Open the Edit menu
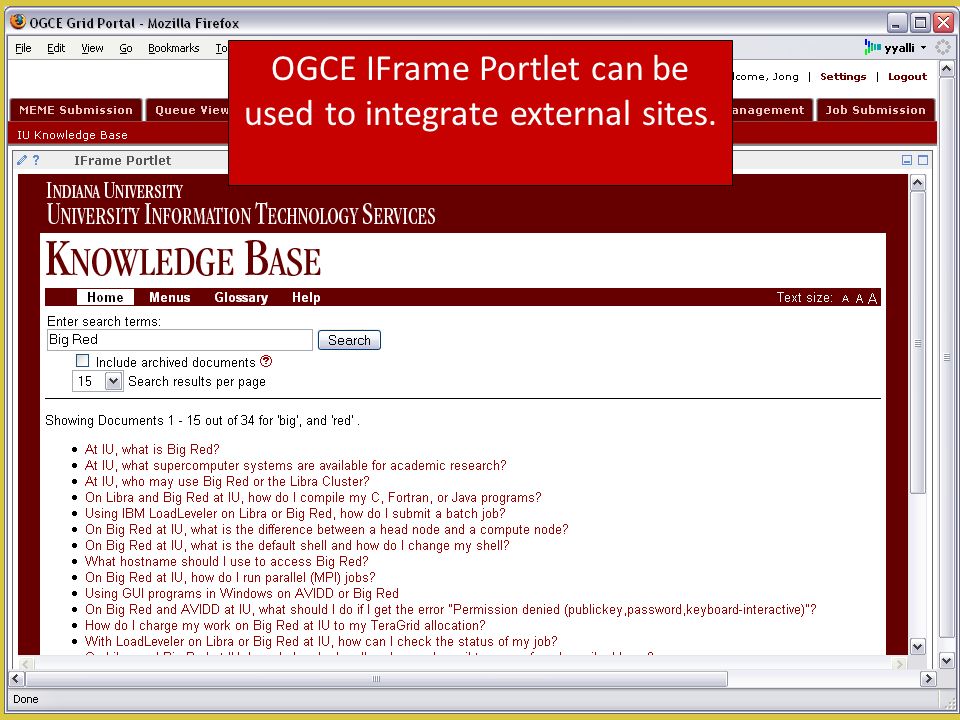 56,48
